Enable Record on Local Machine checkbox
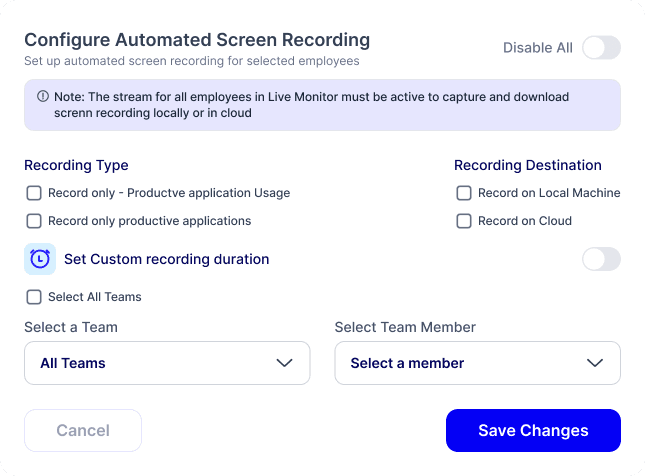645x476 pixels. [464, 193]
